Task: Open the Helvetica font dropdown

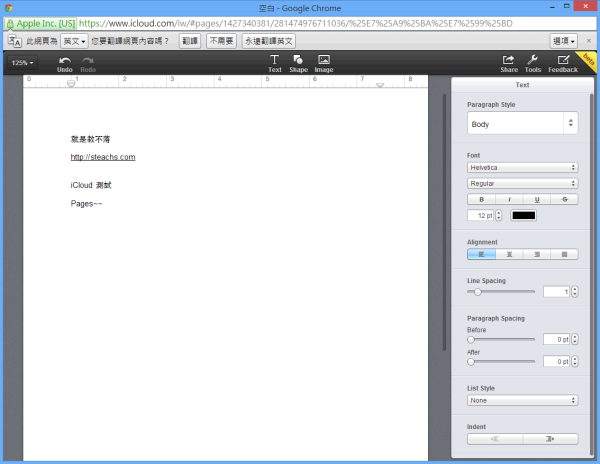Action: (522, 168)
